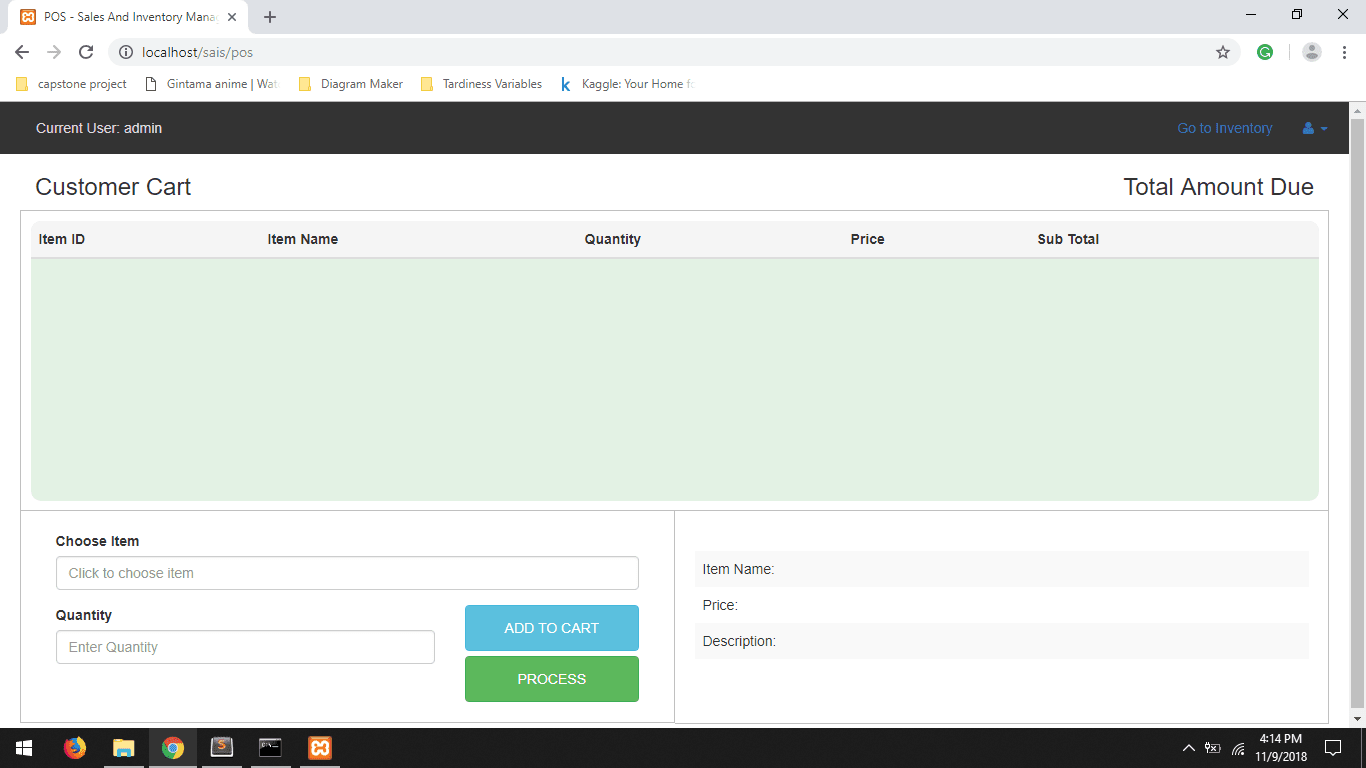Click the 'Go to Inventory' link

pos(1224,128)
